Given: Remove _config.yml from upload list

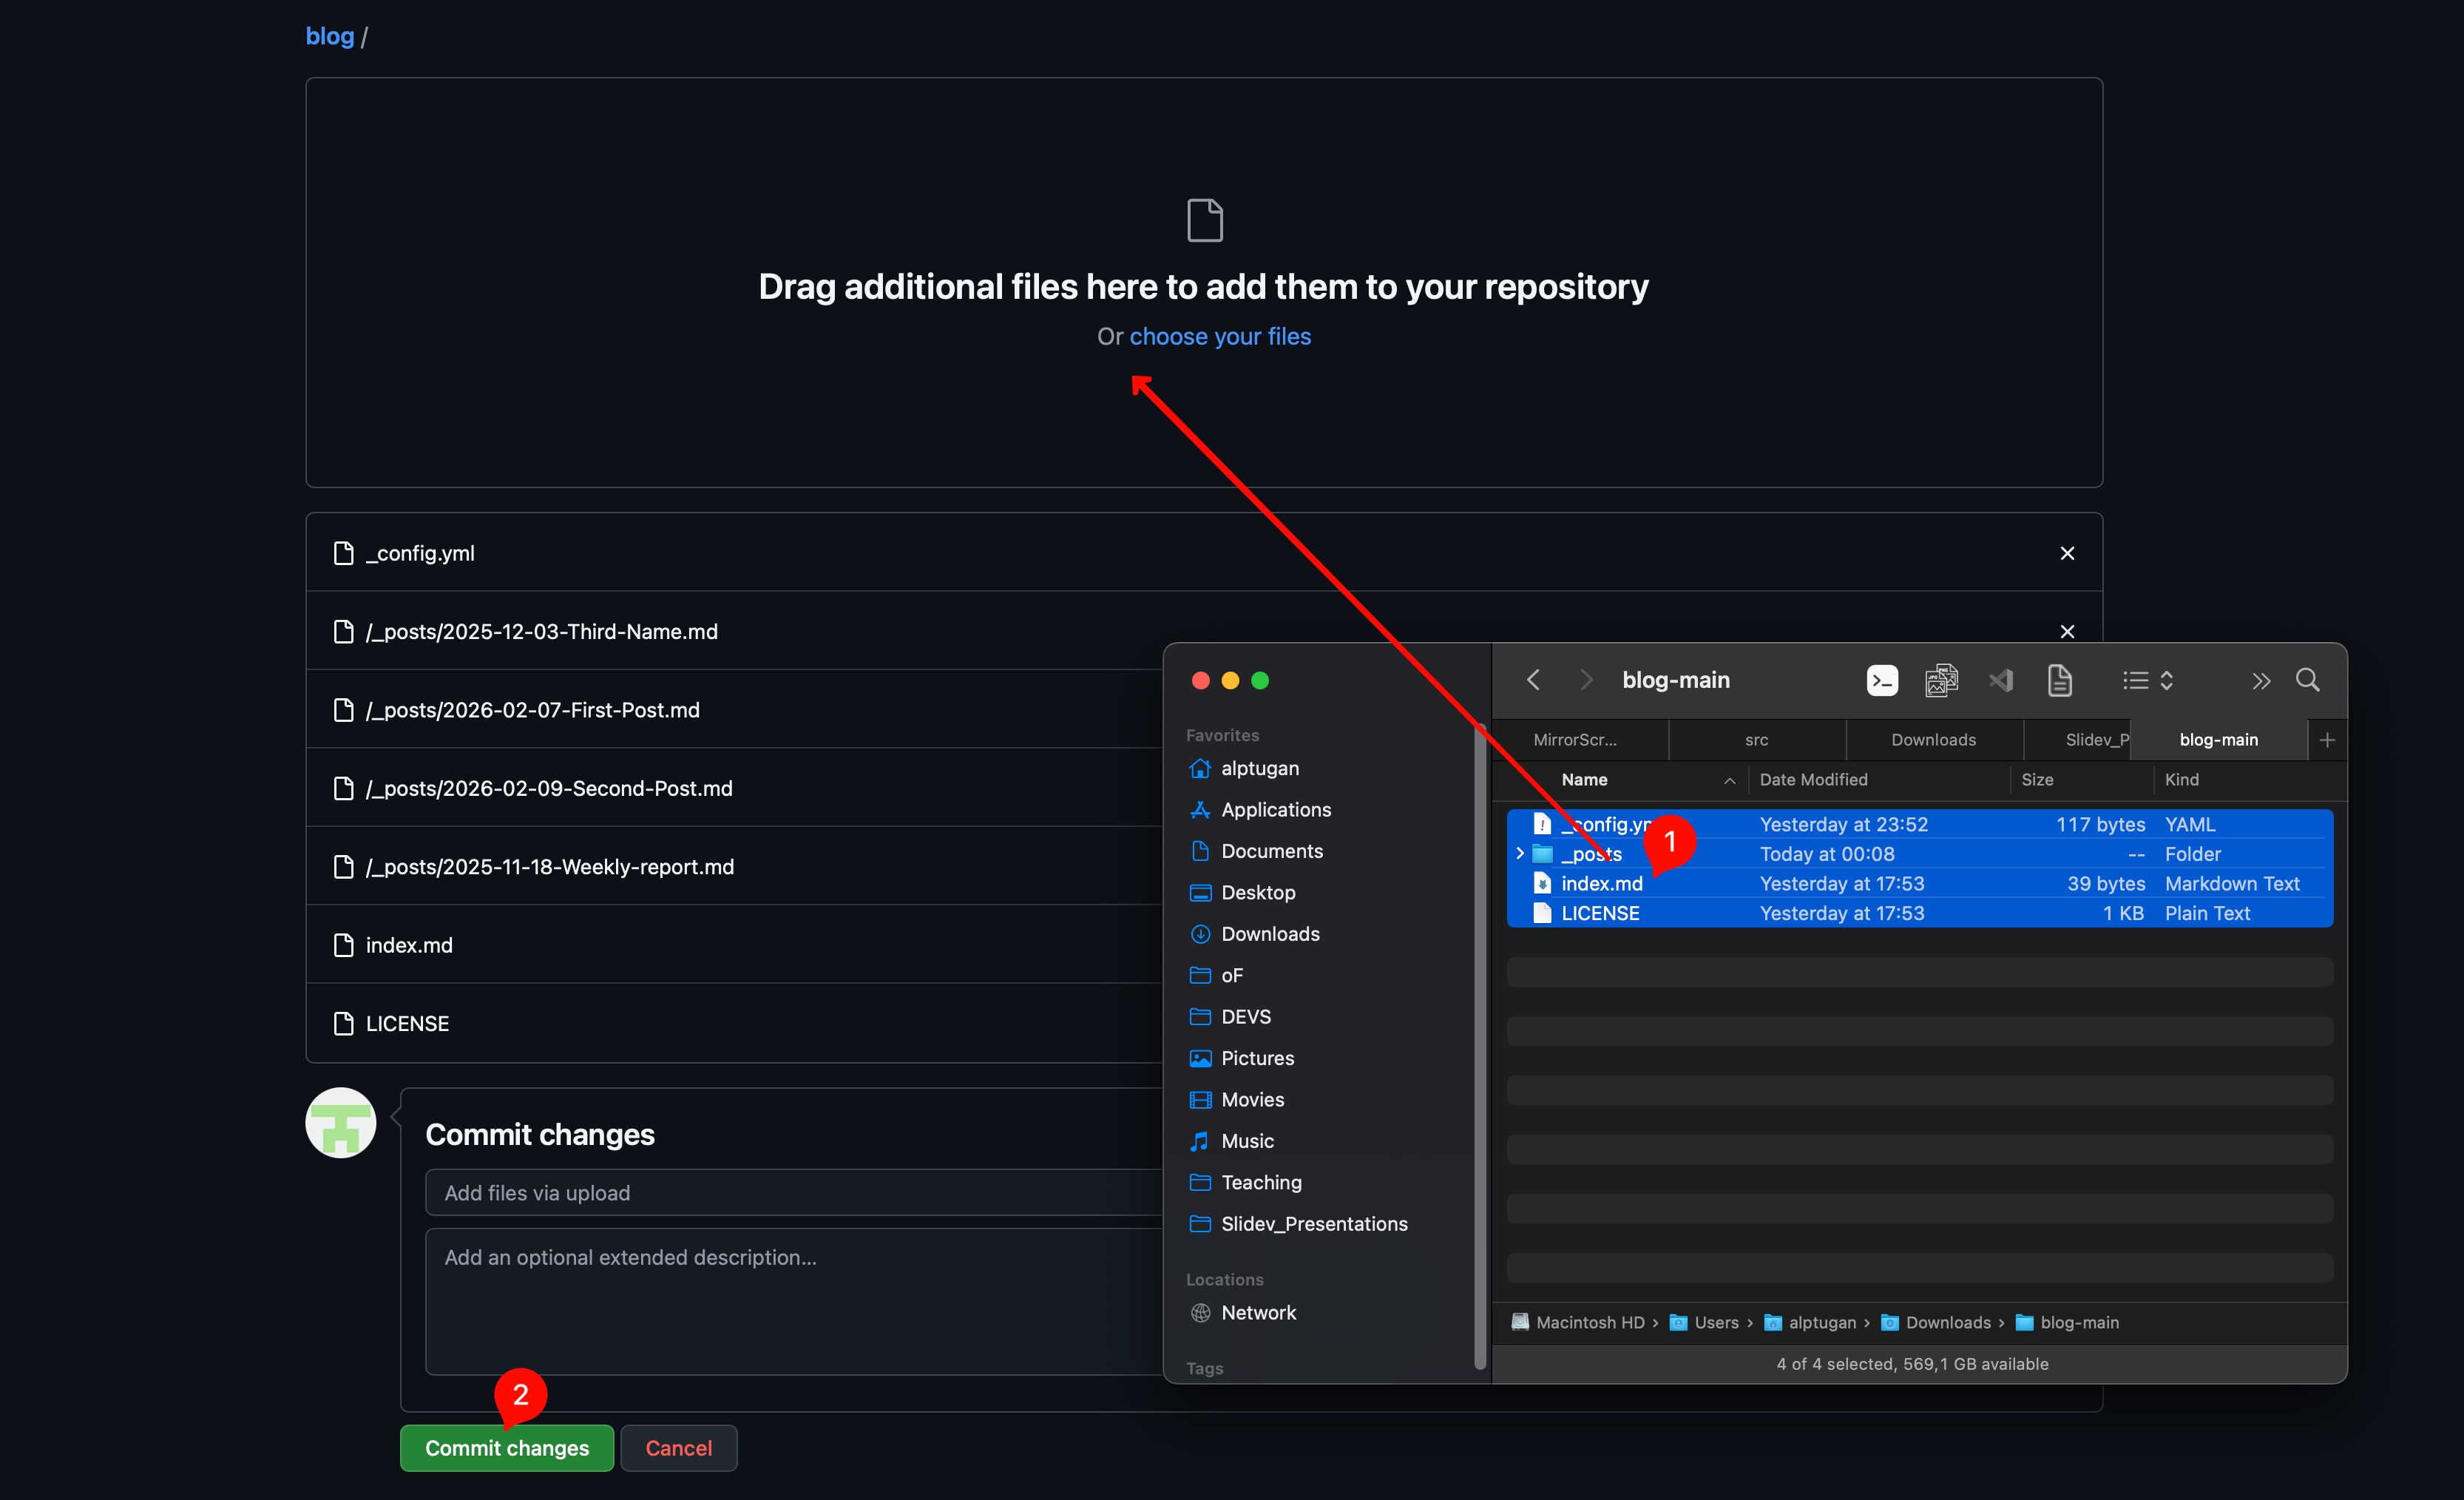Looking at the screenshot, I should click(2067, 553).
